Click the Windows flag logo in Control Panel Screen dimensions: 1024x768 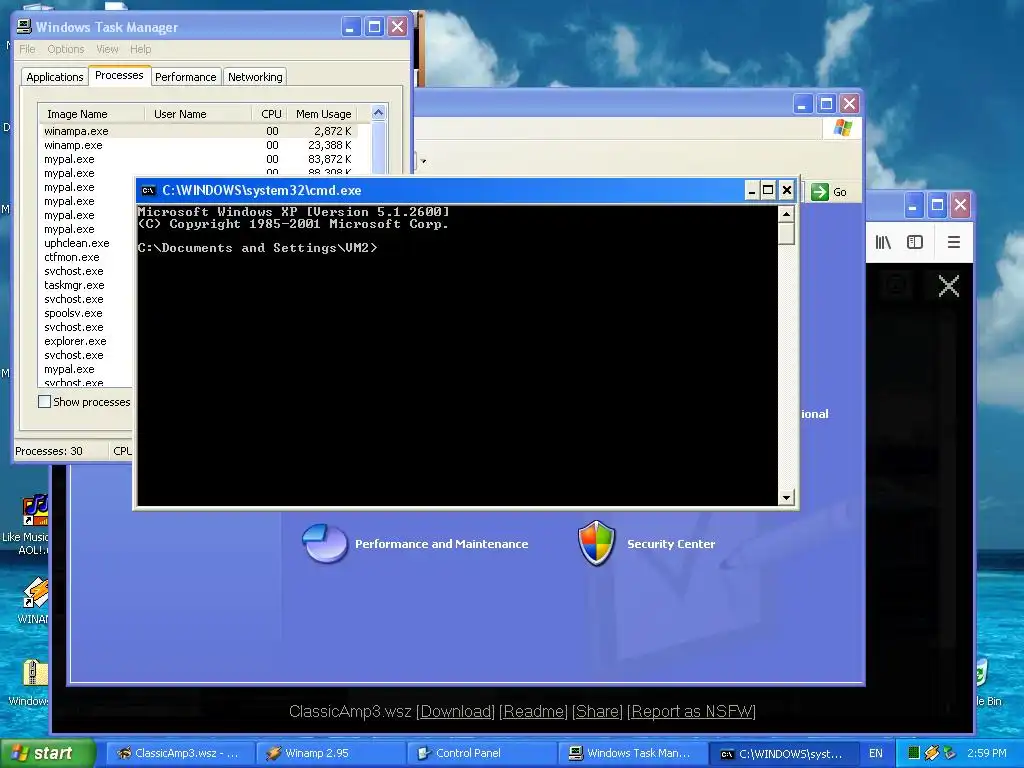tap(842, 128)
